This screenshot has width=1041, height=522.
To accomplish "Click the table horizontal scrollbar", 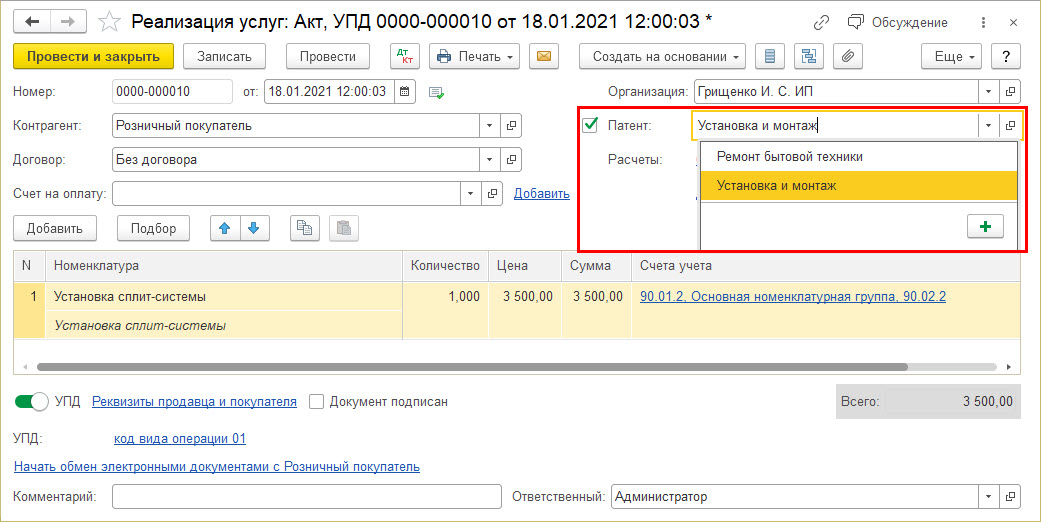I will click(472, 367).
